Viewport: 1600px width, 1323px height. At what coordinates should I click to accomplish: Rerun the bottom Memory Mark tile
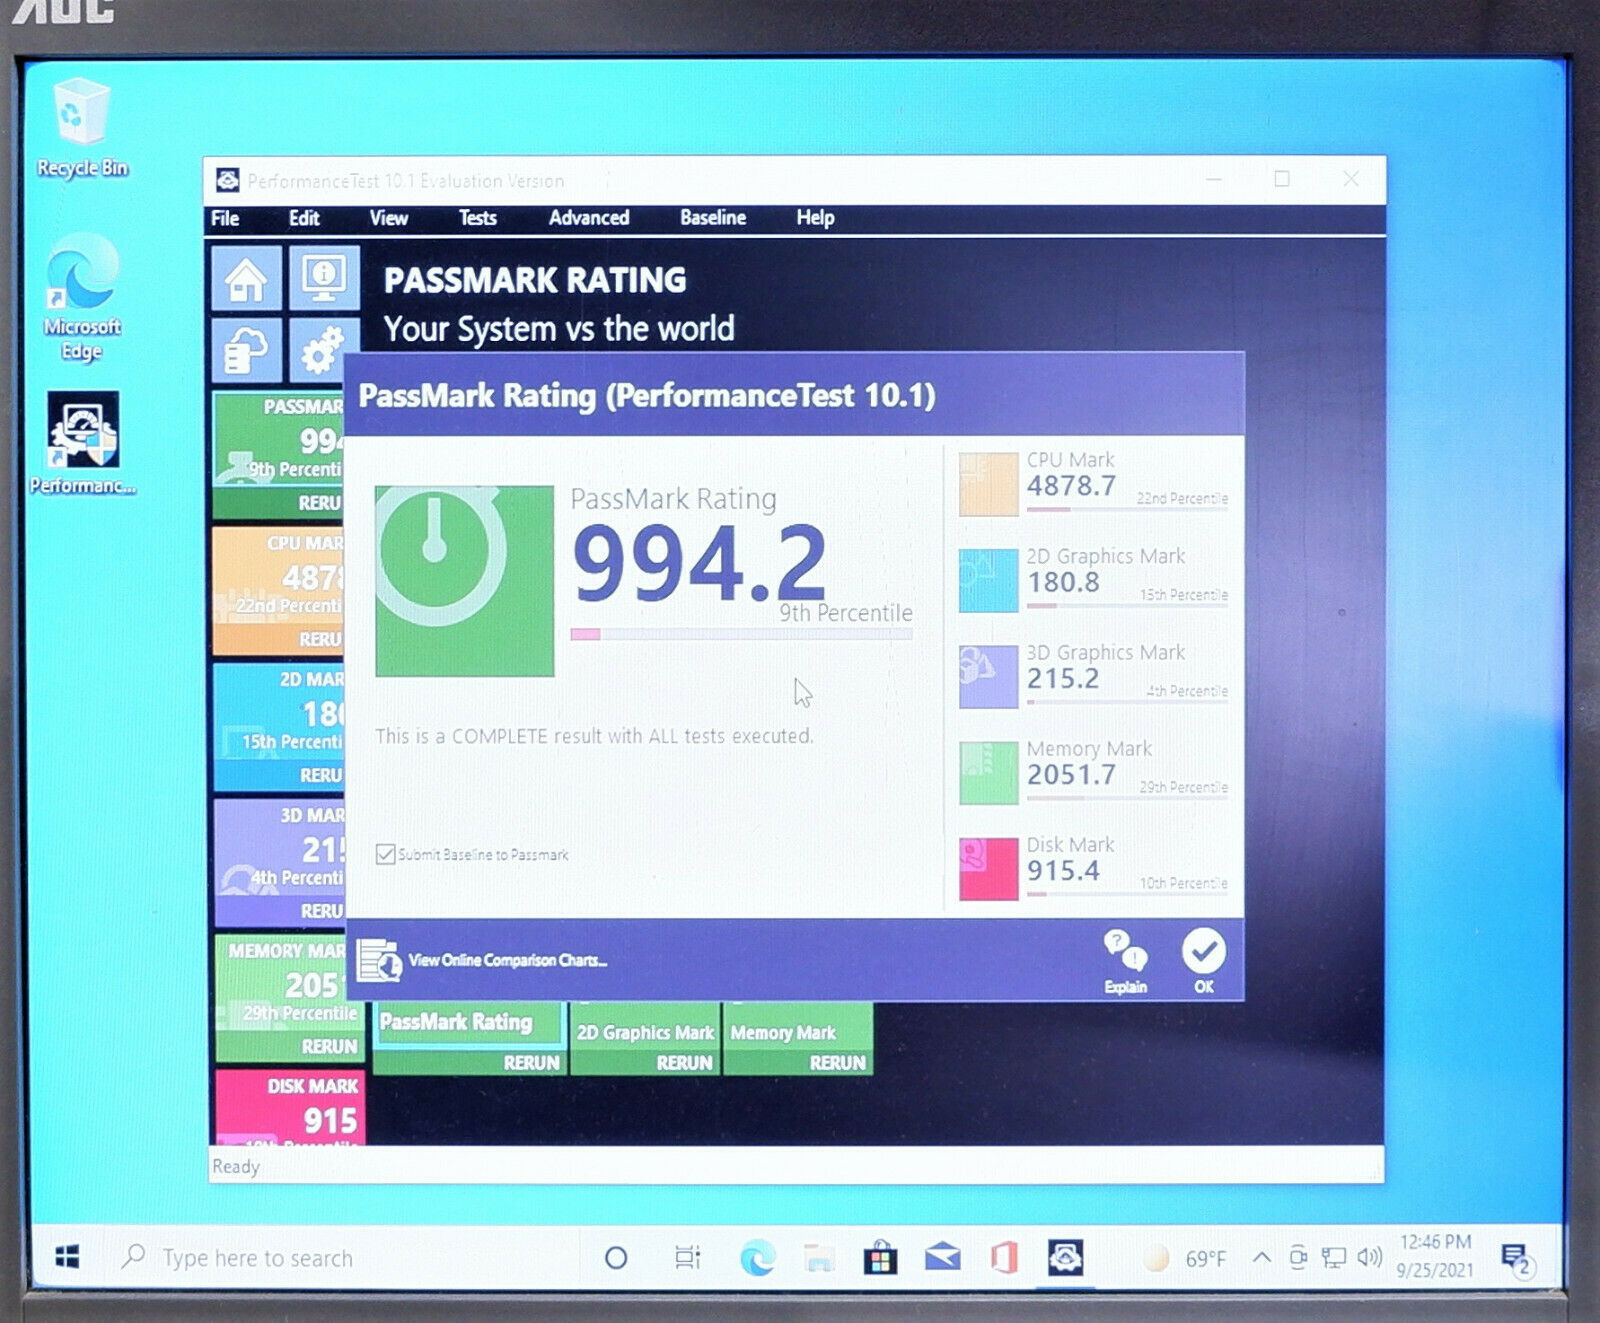click(838, 1062)
